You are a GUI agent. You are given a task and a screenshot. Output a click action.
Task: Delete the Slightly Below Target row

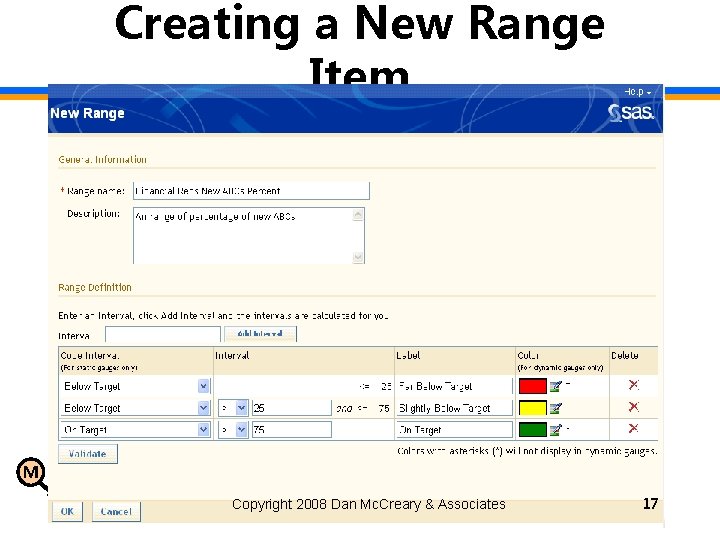tap(634, 406)
